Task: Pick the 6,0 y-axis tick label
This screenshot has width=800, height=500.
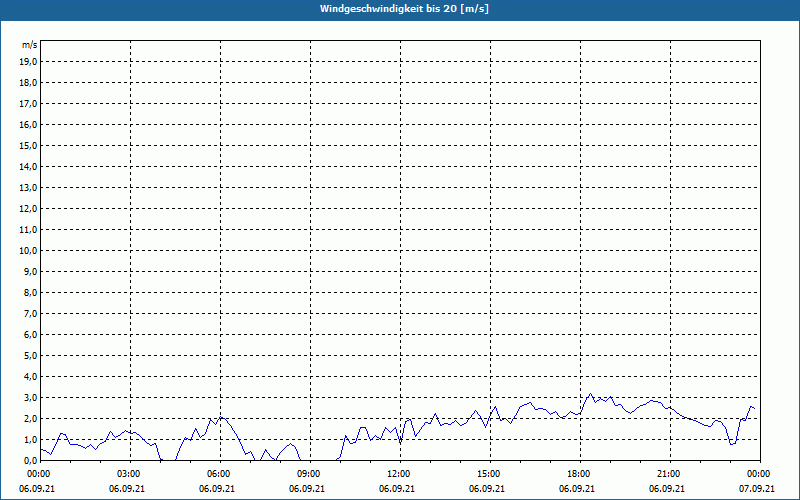Action: pyautogui.click(x=31, y=335)
